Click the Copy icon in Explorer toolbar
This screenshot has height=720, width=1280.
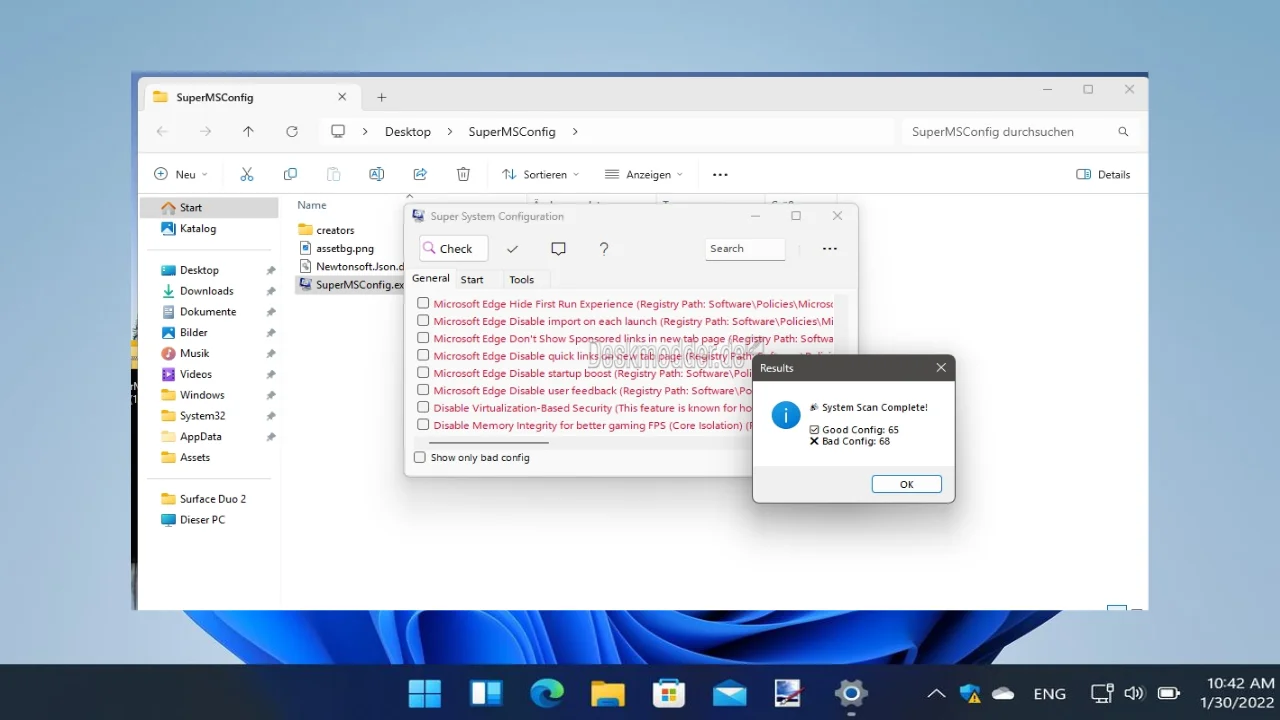coord(290,174)
